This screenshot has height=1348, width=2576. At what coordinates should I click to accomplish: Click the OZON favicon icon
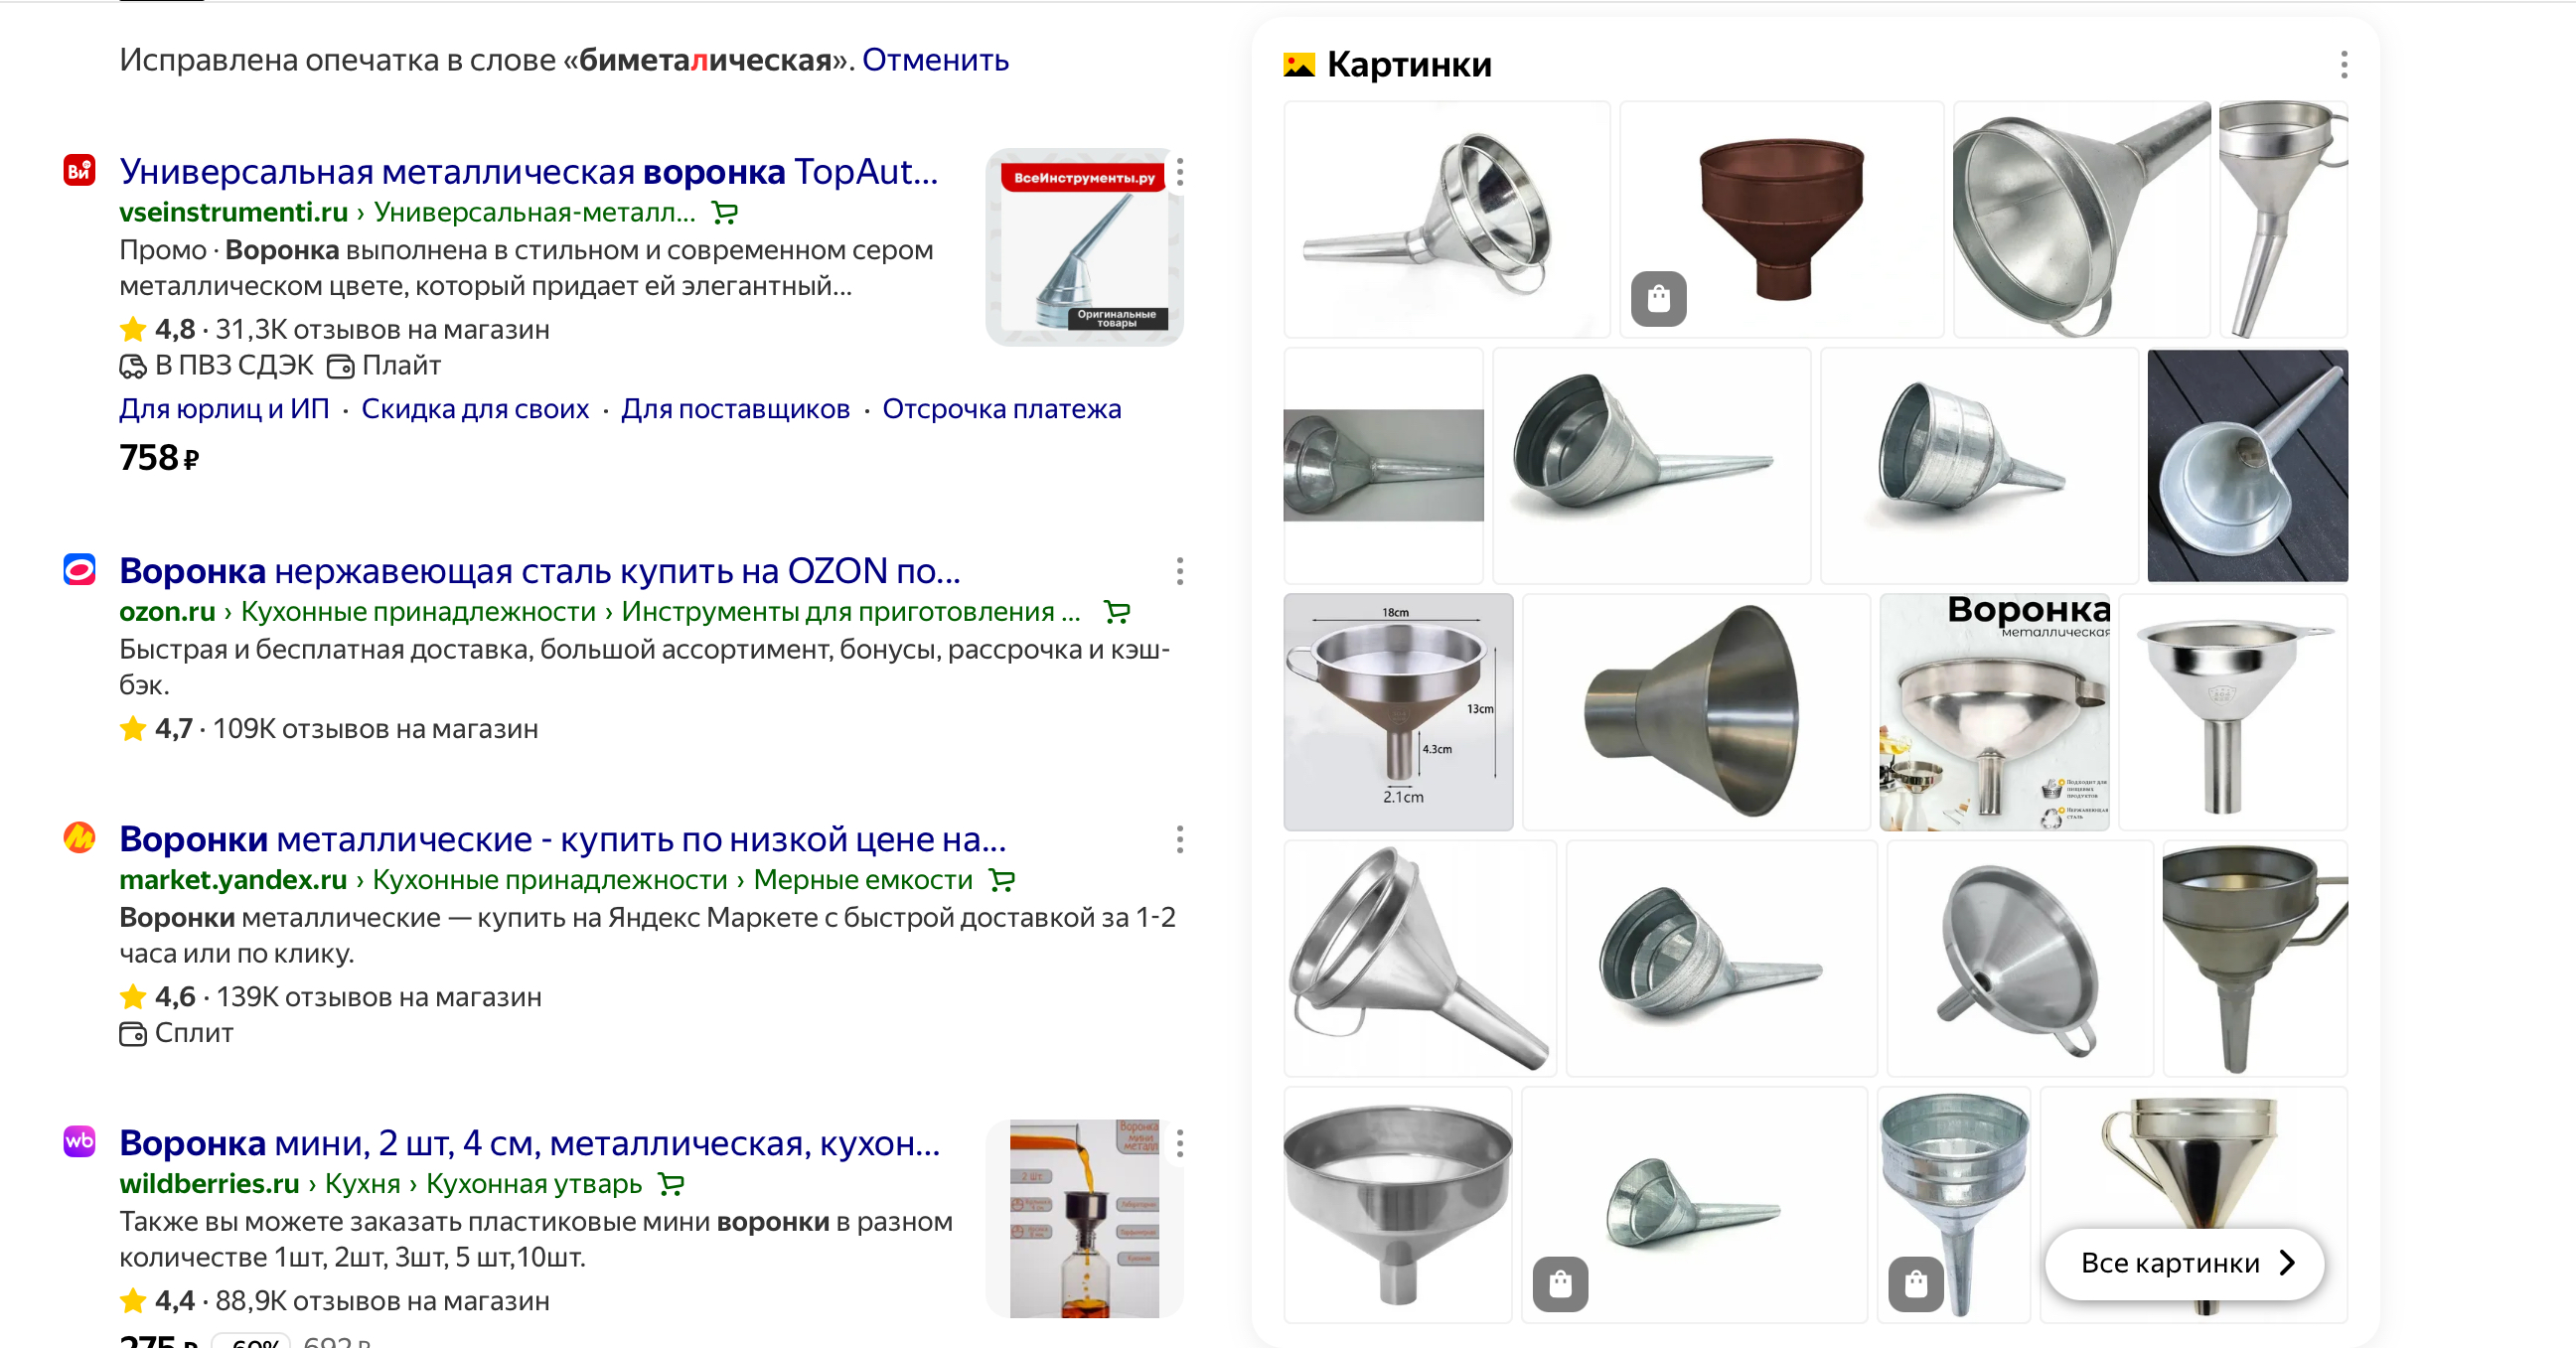click(x=79, y=569)
